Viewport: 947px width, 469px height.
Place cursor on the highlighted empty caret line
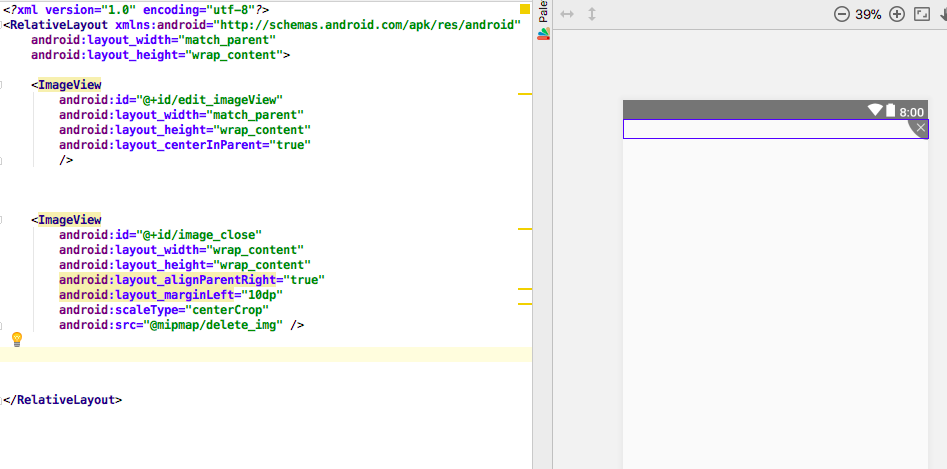tap(266, 354)
